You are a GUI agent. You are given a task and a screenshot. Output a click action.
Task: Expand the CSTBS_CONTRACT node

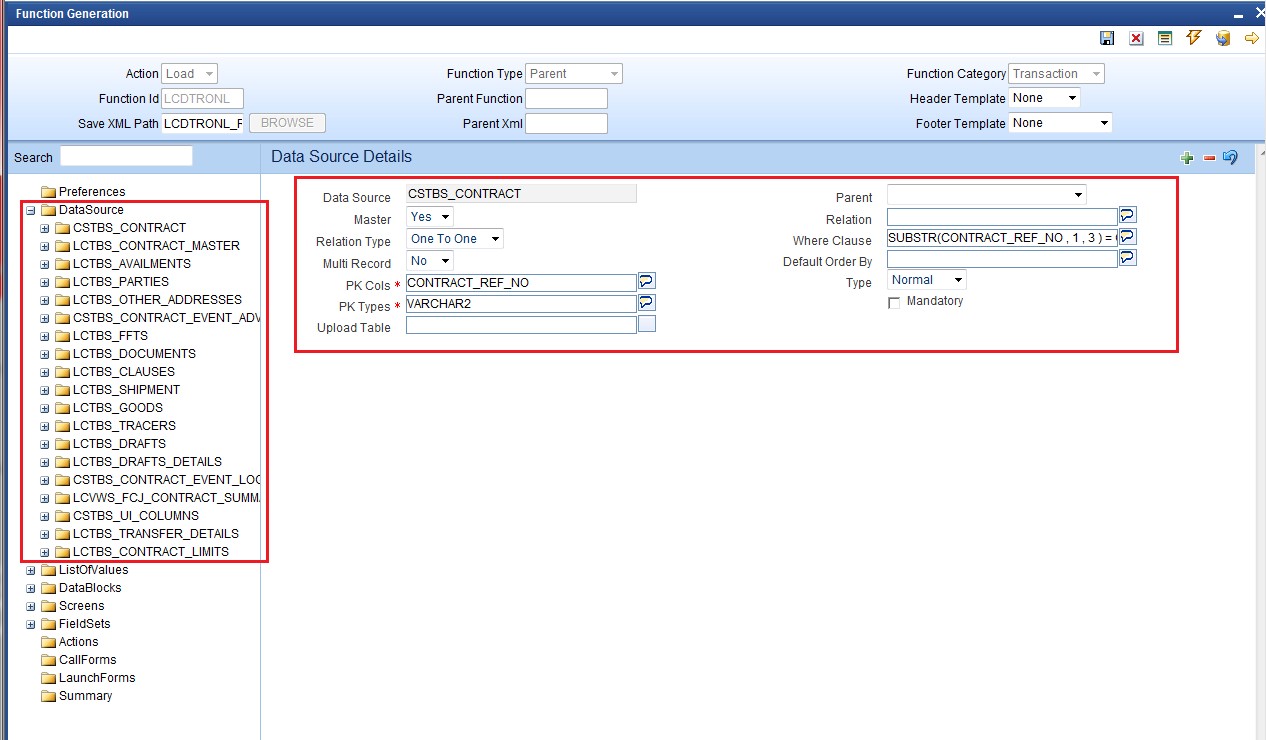pyautogui.click(x=45, y=228)
